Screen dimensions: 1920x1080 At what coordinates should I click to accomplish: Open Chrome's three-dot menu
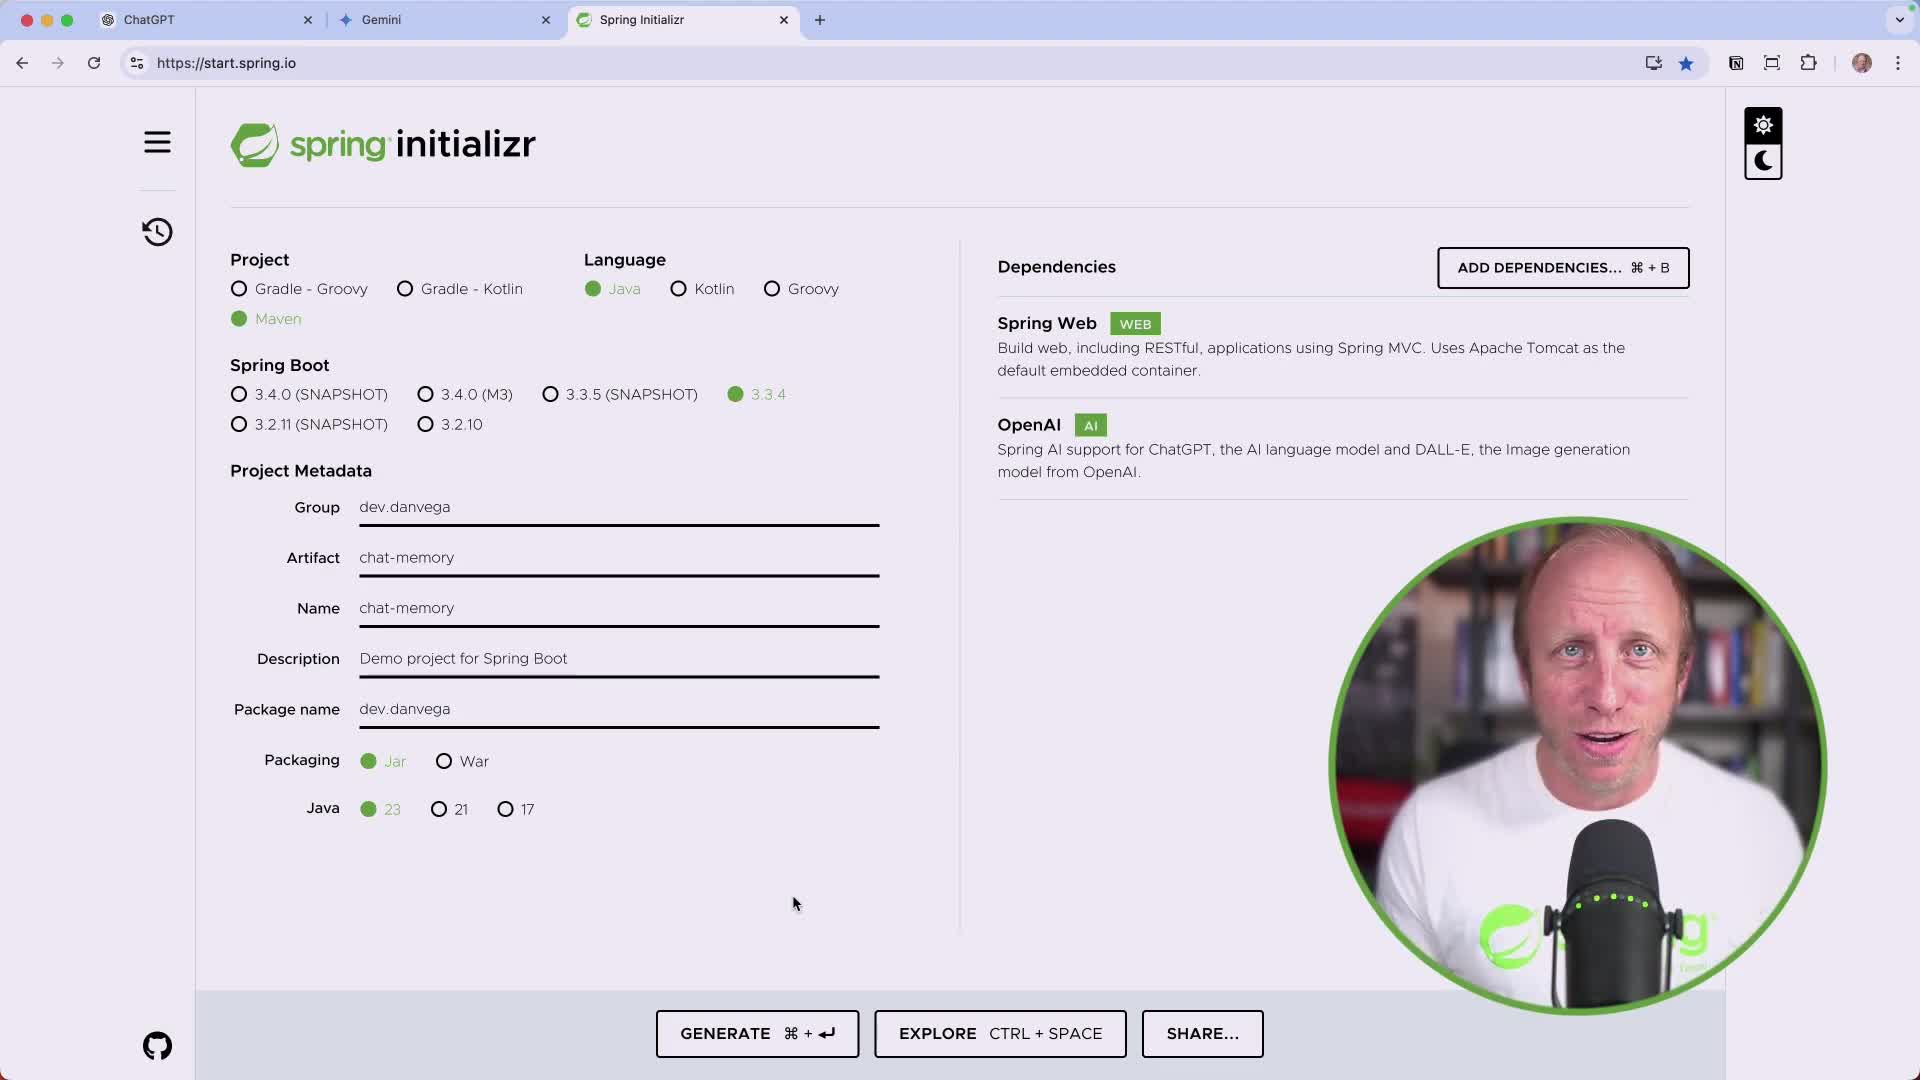click(1898, 63)
